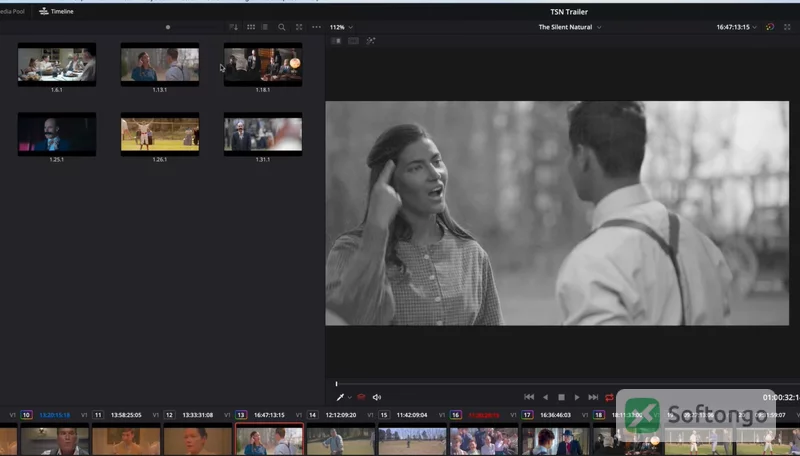Select clip number 12 badge
The image size is (800, 456).
[169, 415]
